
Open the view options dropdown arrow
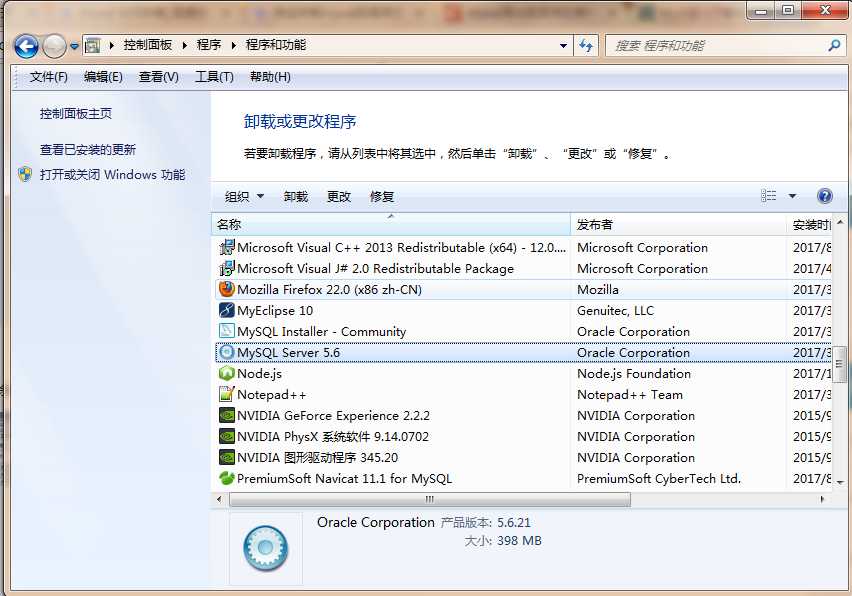coord(792,196)
